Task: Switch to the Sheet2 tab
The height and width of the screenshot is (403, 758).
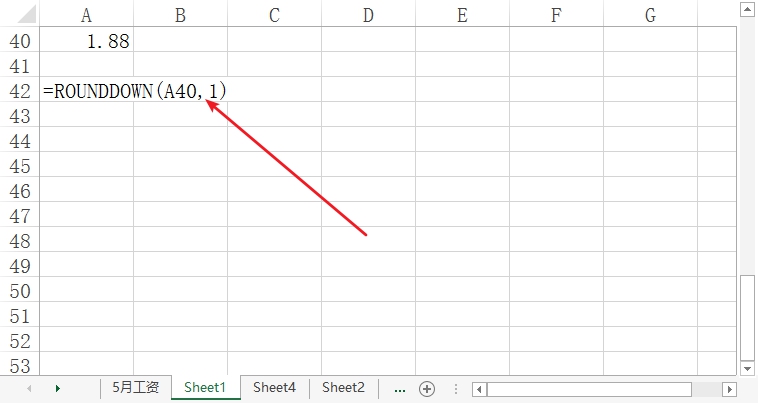Action: (x=343, y=388)
